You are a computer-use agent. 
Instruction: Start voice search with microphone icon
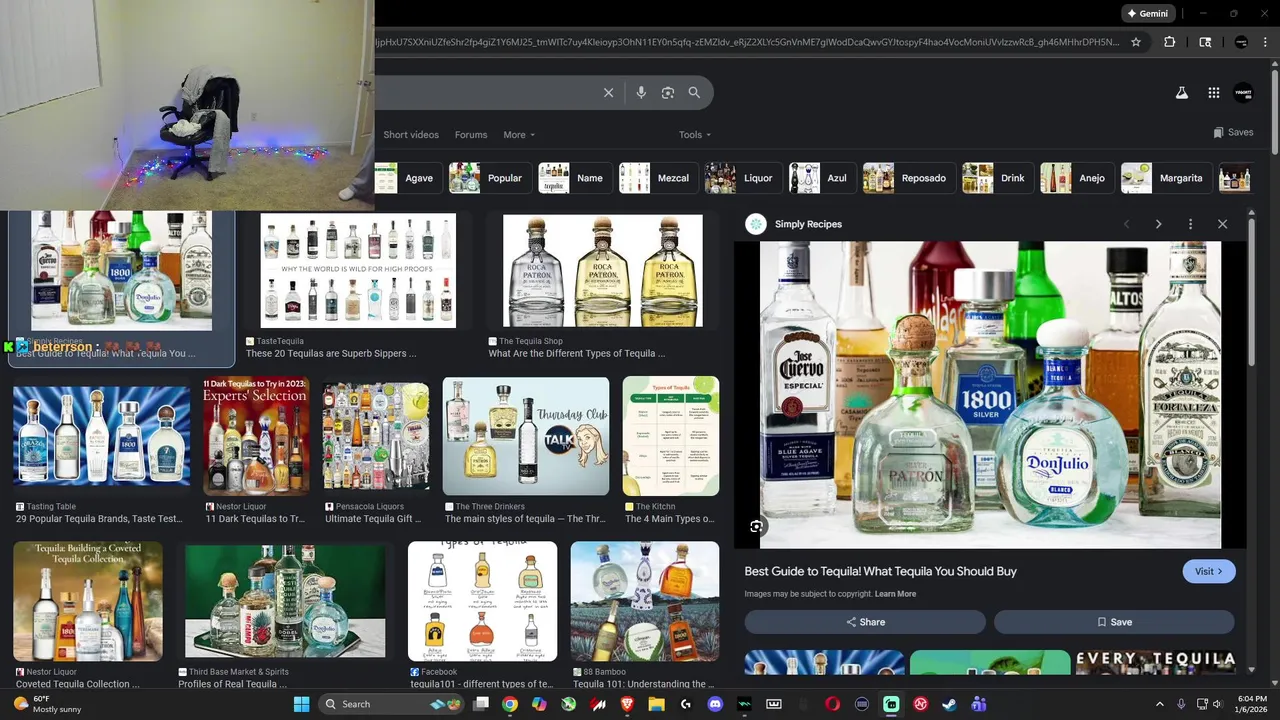(641, 92)
